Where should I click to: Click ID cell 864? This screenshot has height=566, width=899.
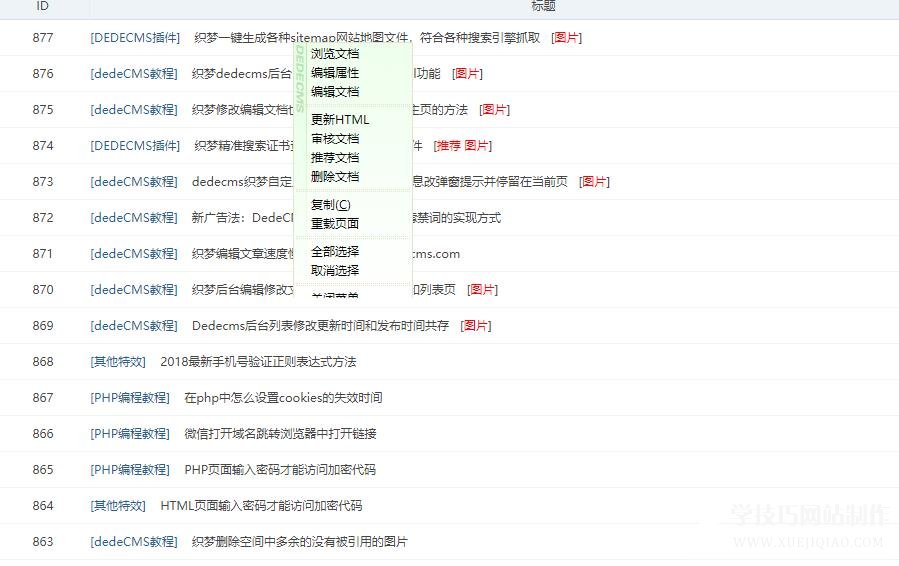tap(43, 506)
